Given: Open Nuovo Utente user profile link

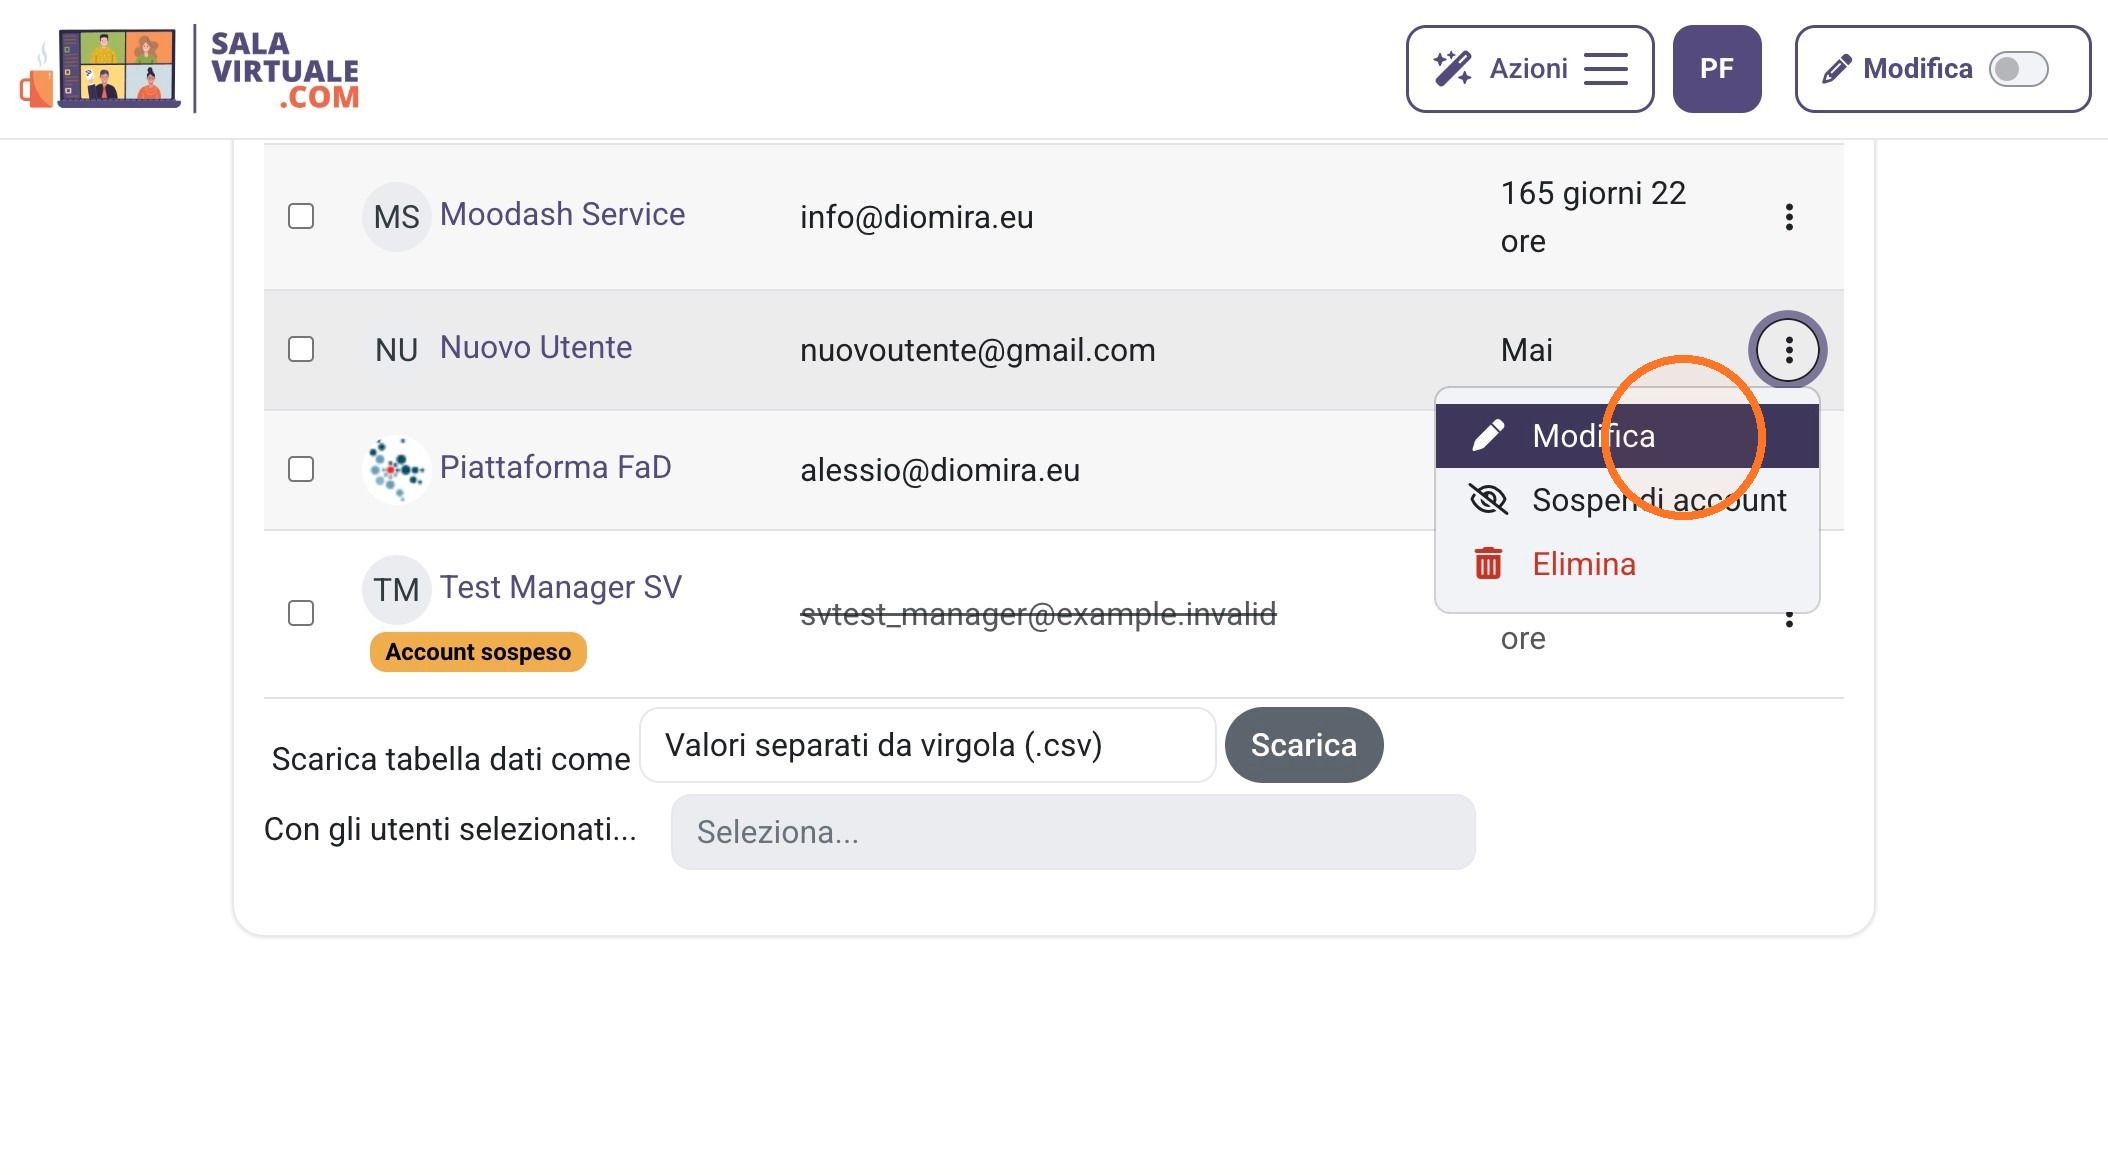Looking at the screenshot, I should point(536,347).
